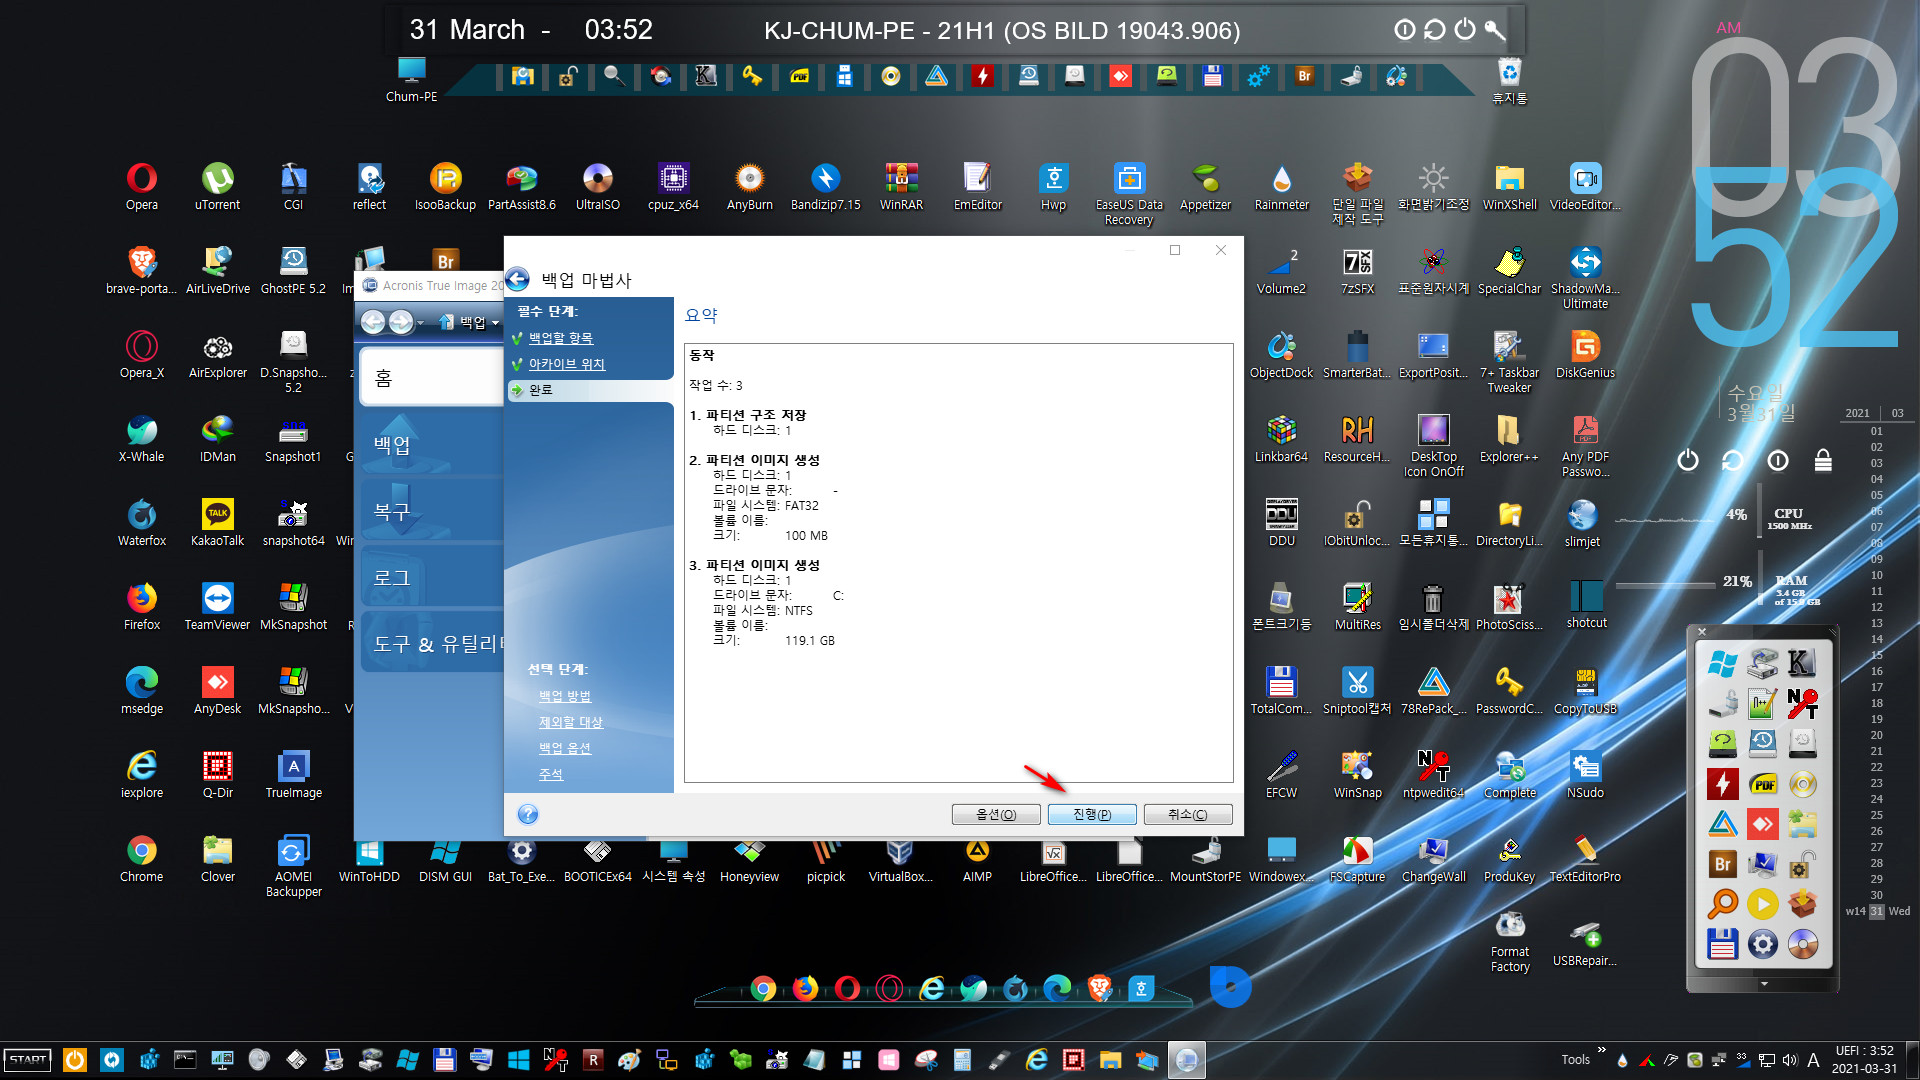Open the PartAssist8.6 desktop icon
1920x1080 pixels.
point(521,186)
